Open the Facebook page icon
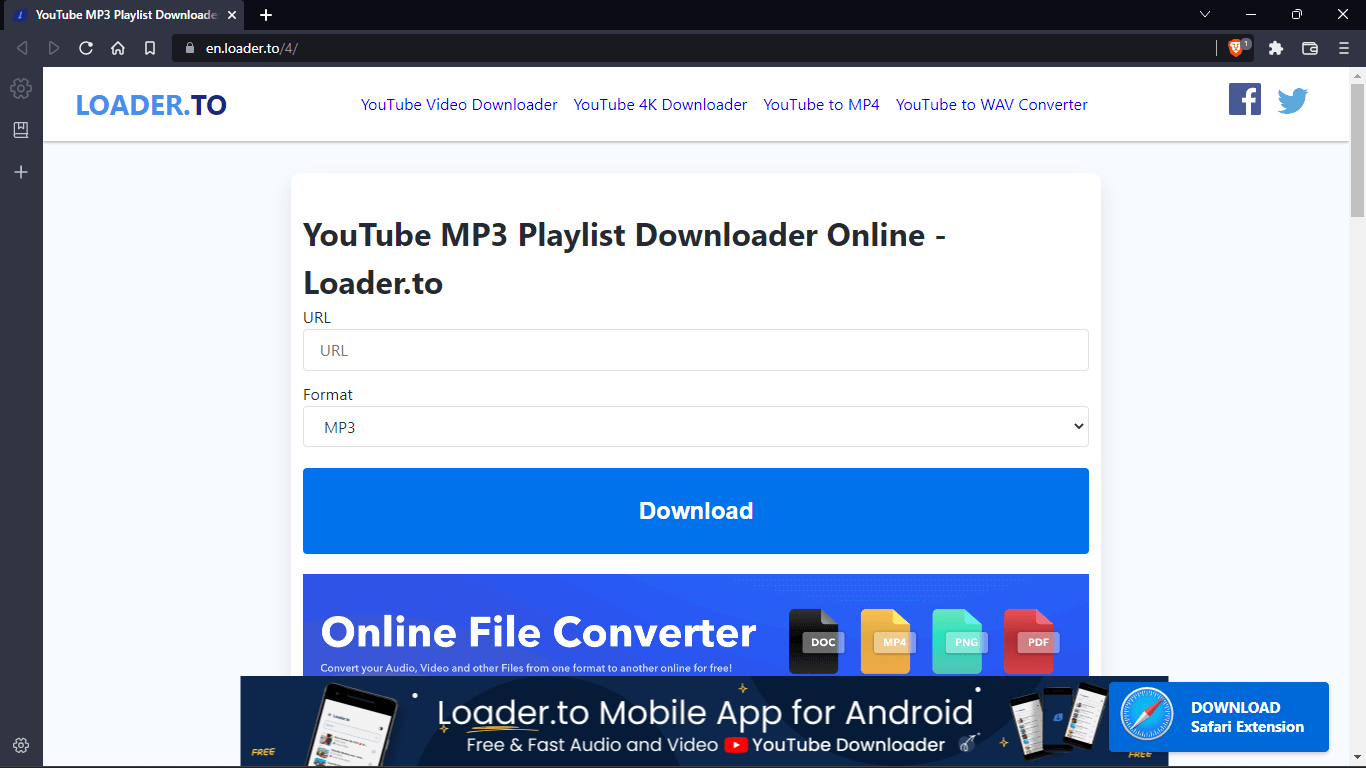 [1244, 99]
